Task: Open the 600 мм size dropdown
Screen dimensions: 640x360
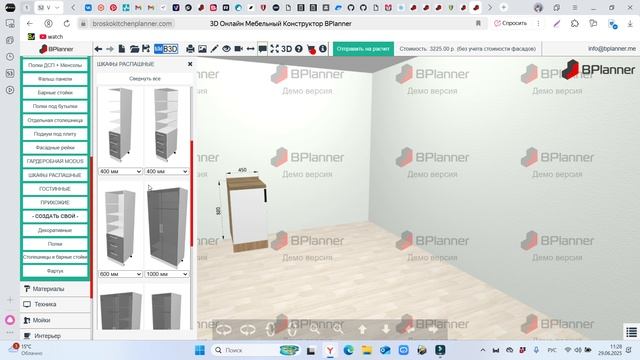Action: tap(120, 274)
